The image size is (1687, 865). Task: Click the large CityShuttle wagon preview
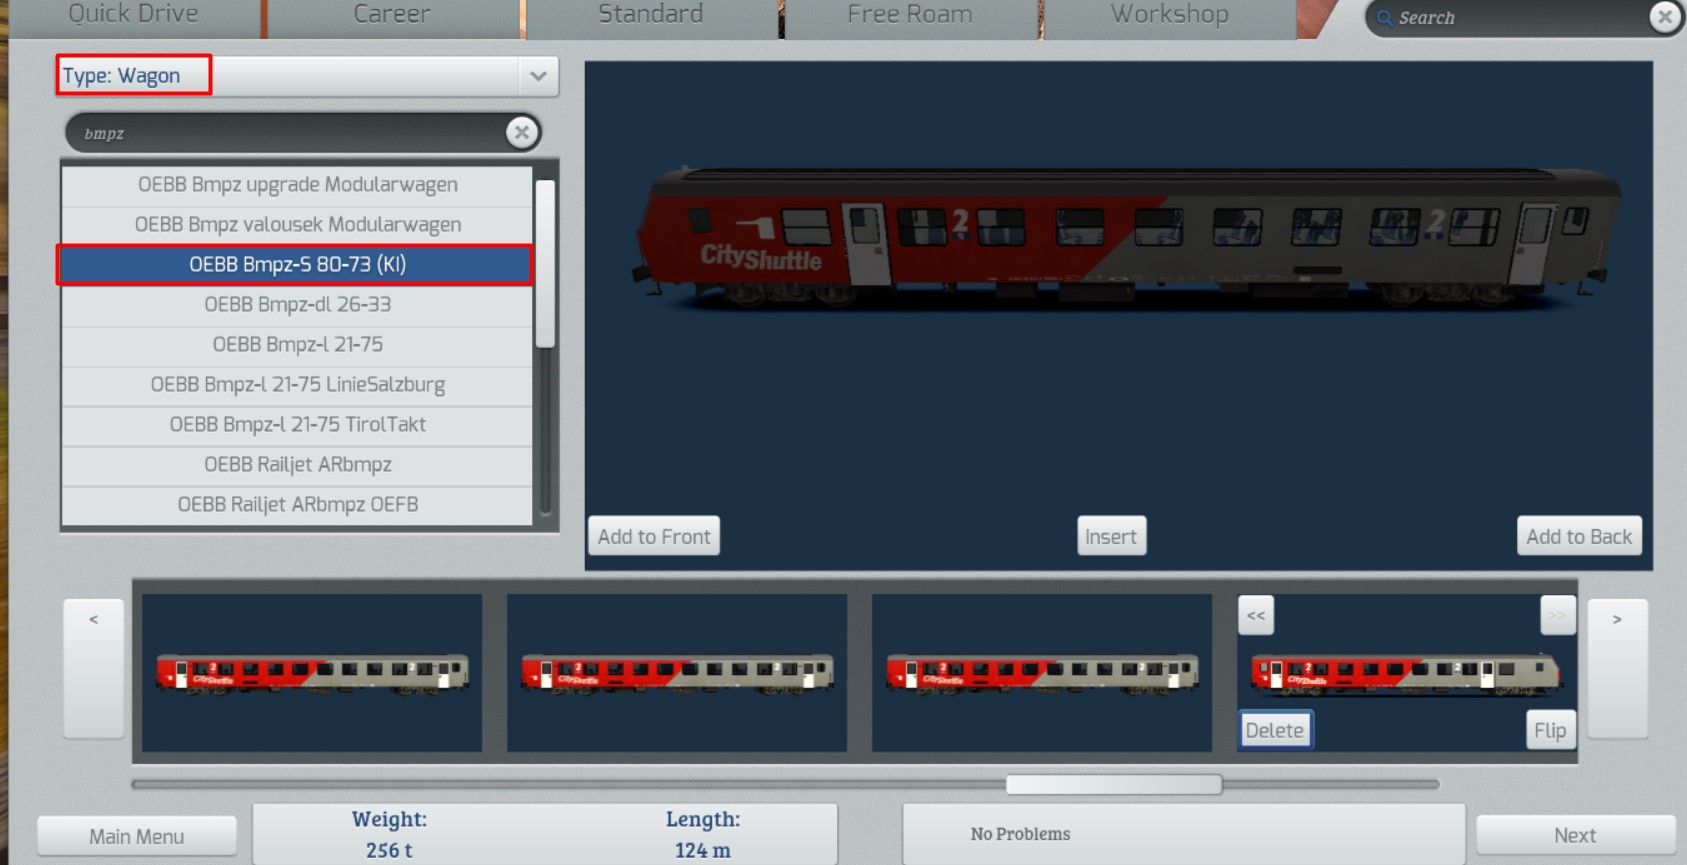[x=1127, y=238]
